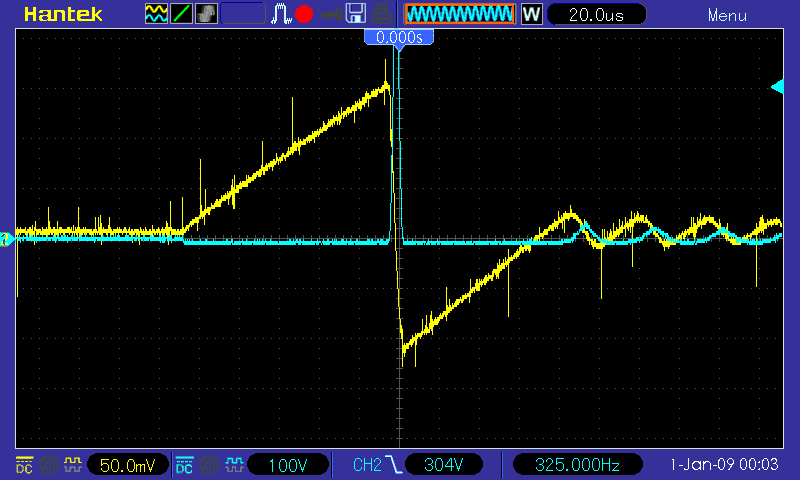
Task: Click the empty status box in top bar
Action: point(243,14)
